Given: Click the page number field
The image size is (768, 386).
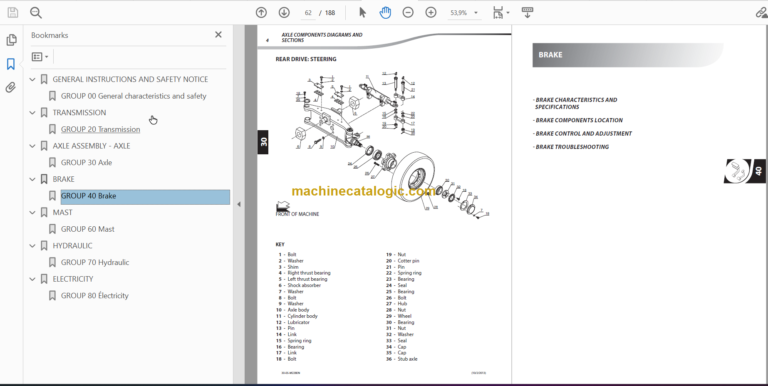Looking at the screenshot, I should 308,13.
